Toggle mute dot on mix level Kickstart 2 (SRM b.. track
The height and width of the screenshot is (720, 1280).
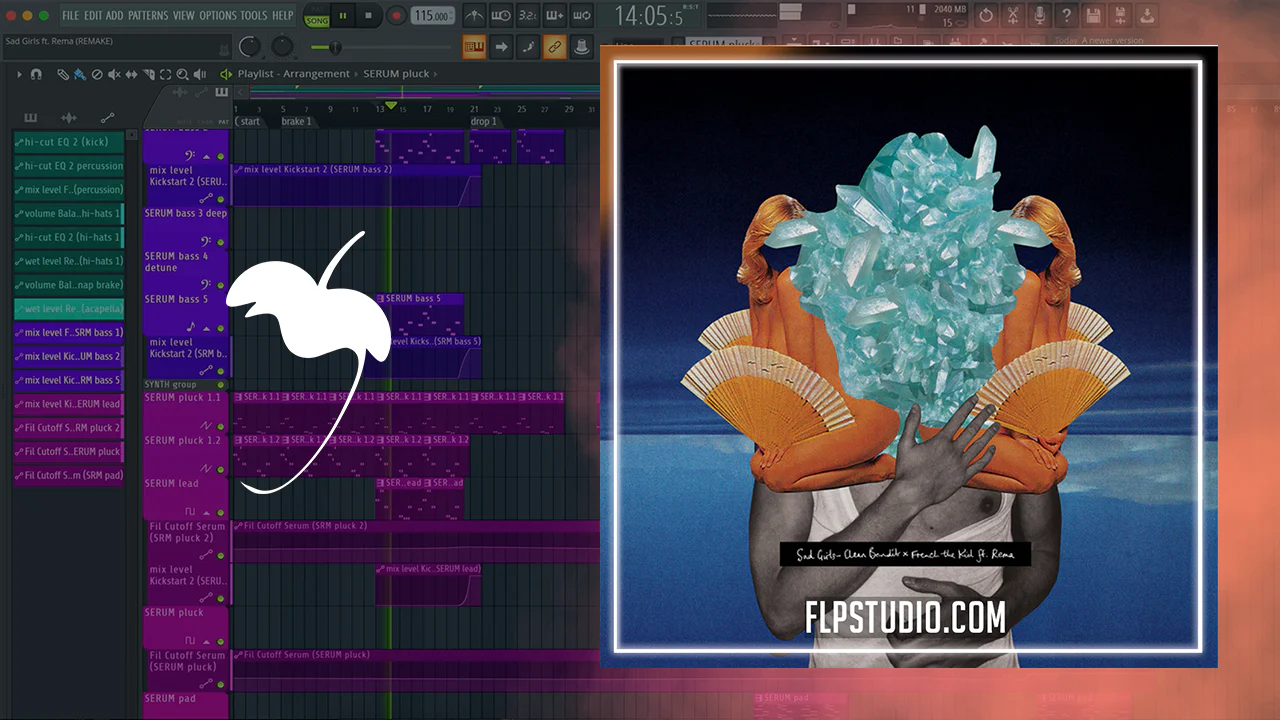click(x=220, y=371)
